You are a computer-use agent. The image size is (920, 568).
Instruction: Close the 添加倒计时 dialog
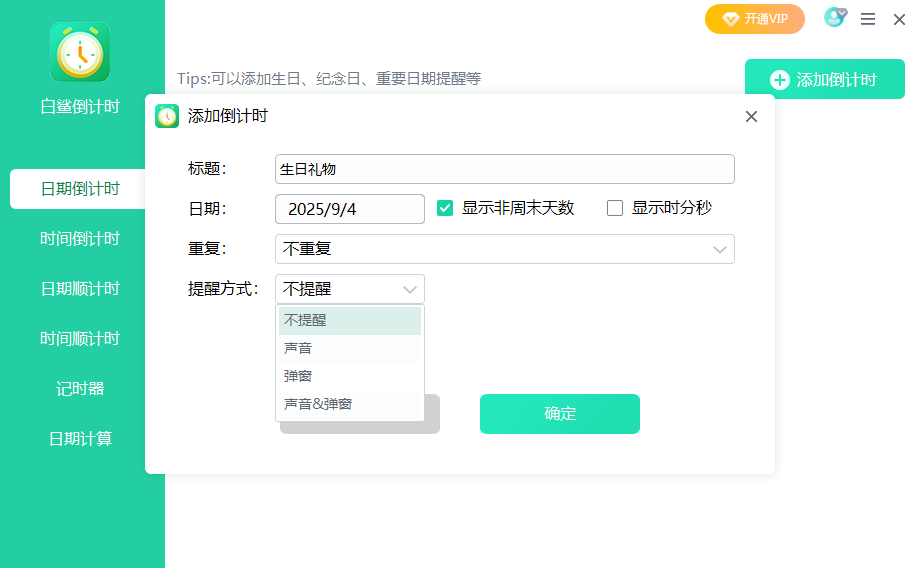(752, 116)
